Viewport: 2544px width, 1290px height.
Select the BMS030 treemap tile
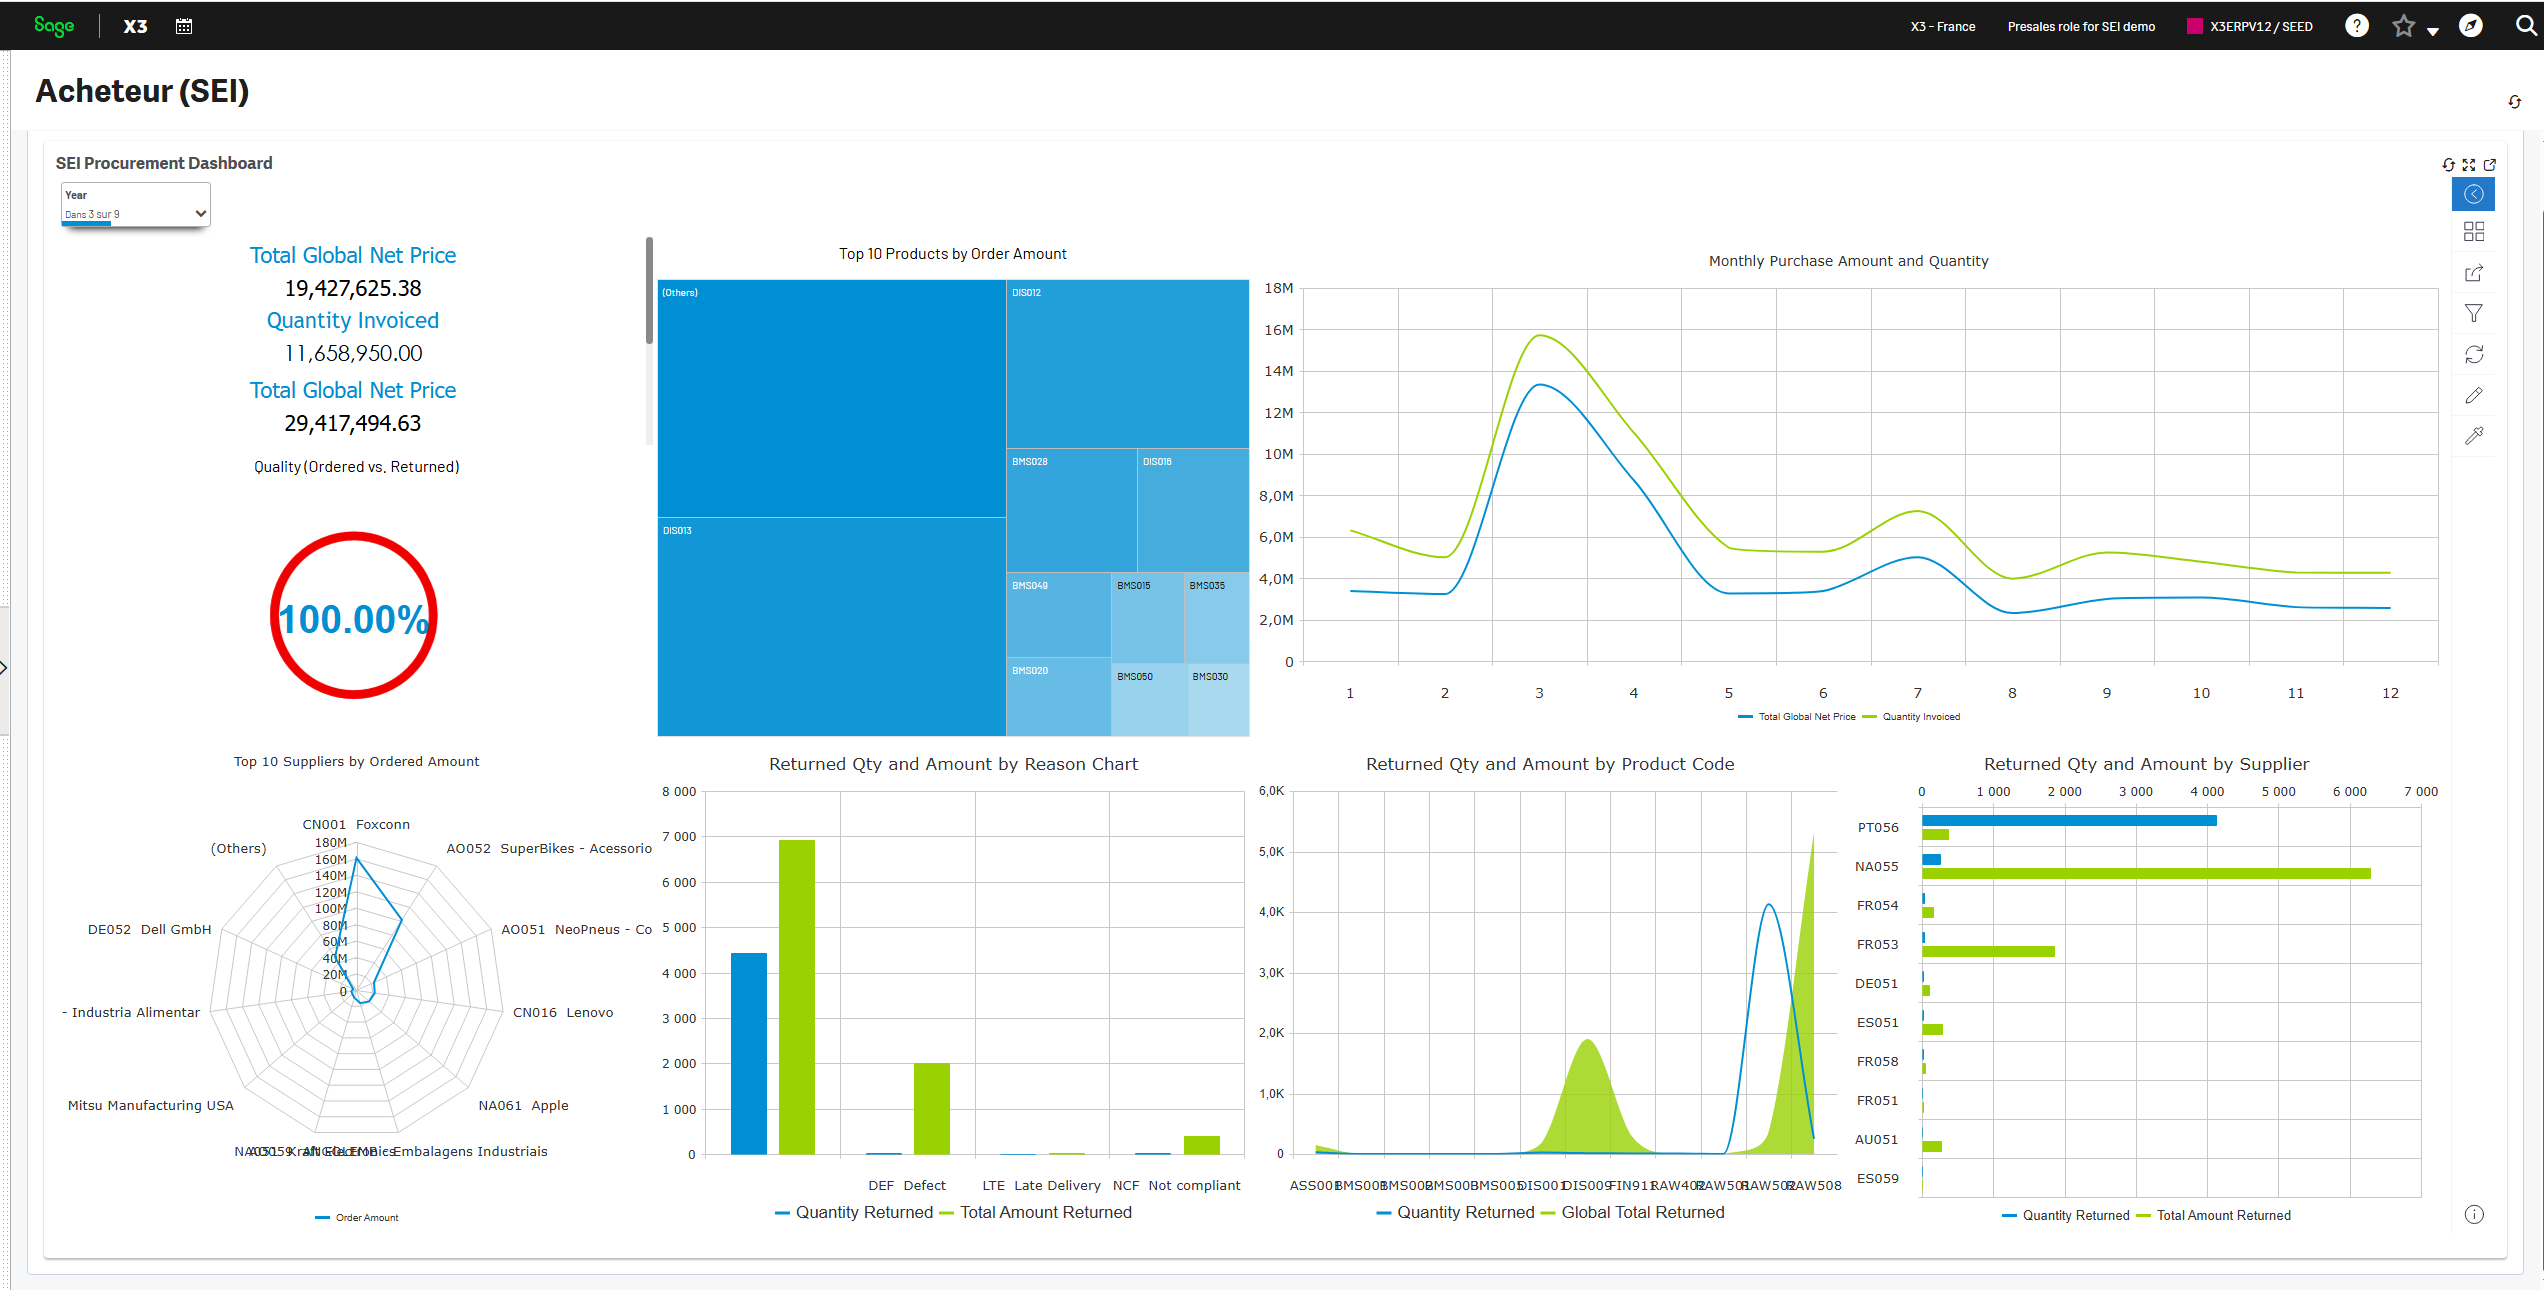click(1218, 700)
